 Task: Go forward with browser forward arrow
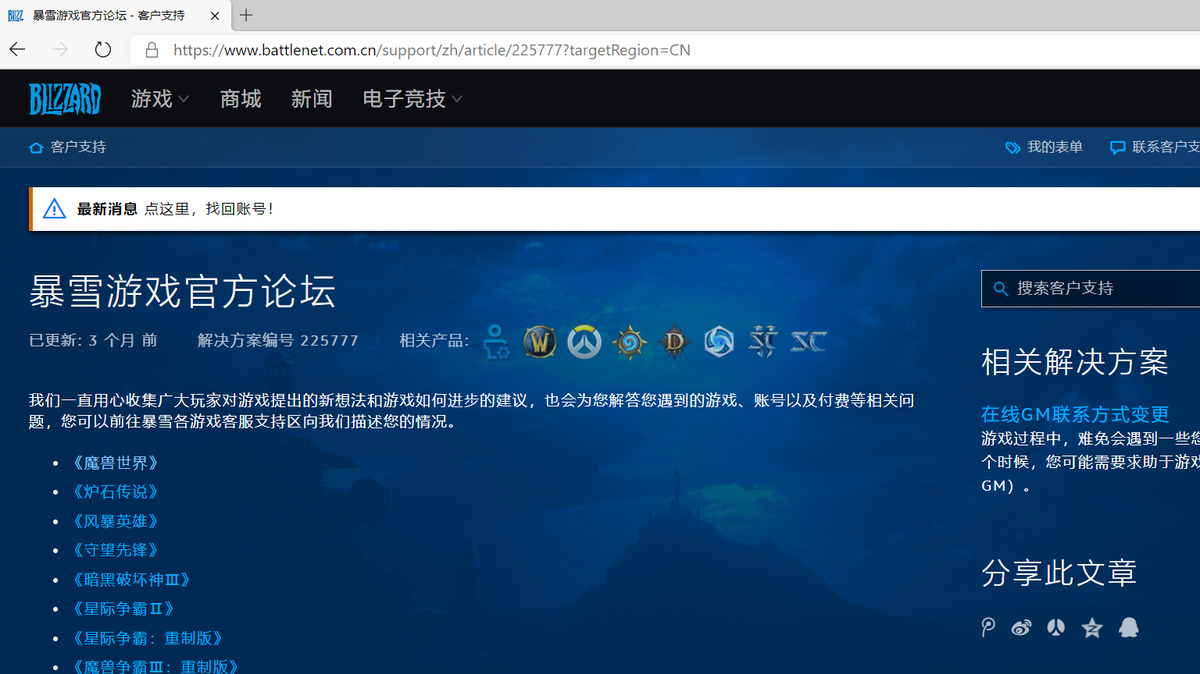pyautogui.click(x=60, y=50)
